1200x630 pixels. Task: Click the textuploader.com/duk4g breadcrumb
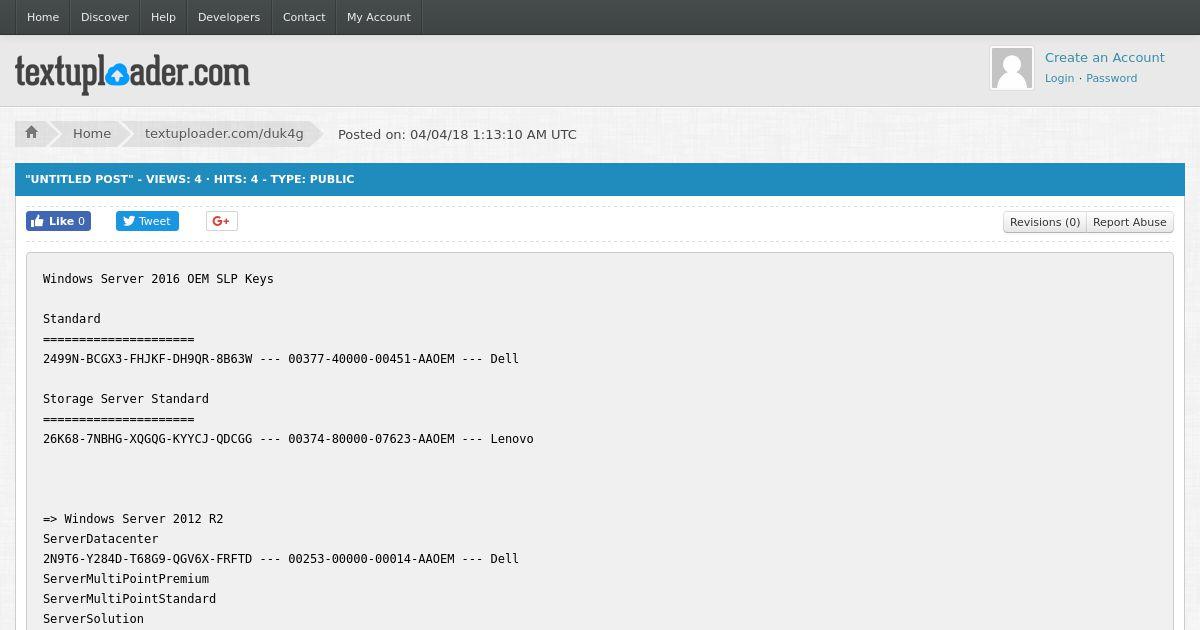(224, 133)
